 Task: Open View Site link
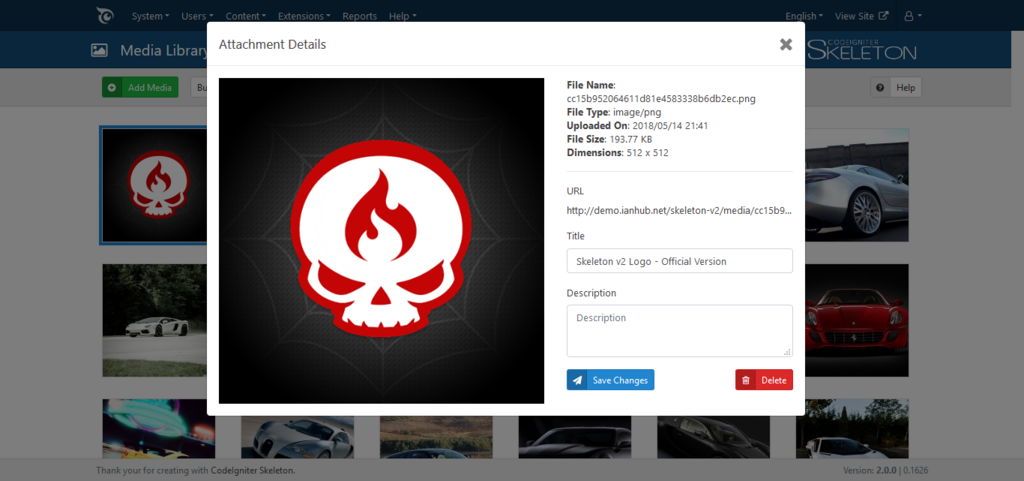[861, 16]
